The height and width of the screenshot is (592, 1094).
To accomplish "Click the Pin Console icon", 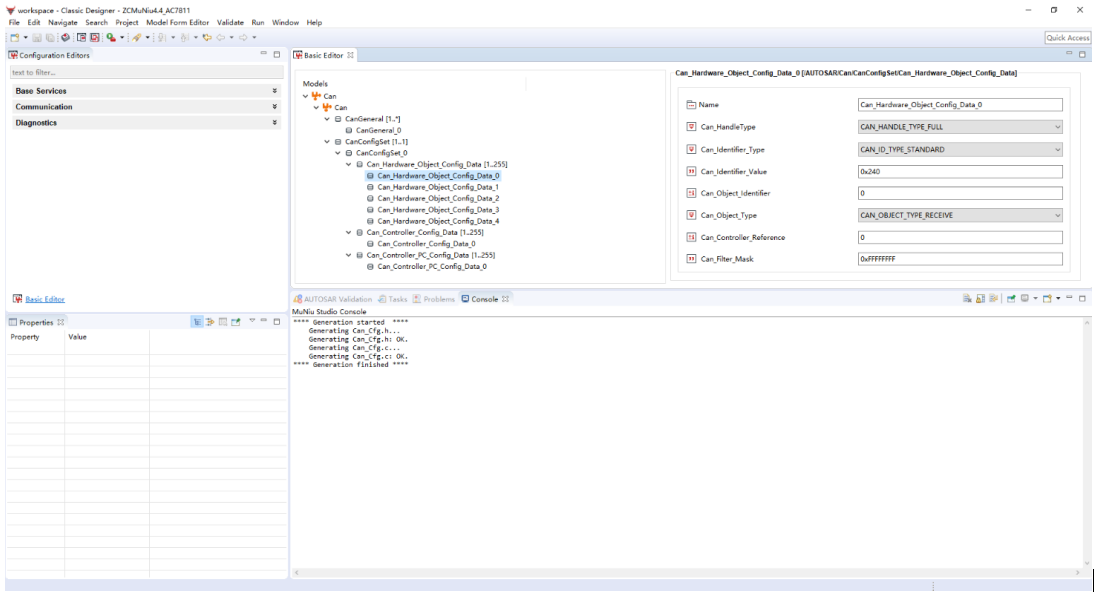I will pyautogui.click(x=1012, y=299).
